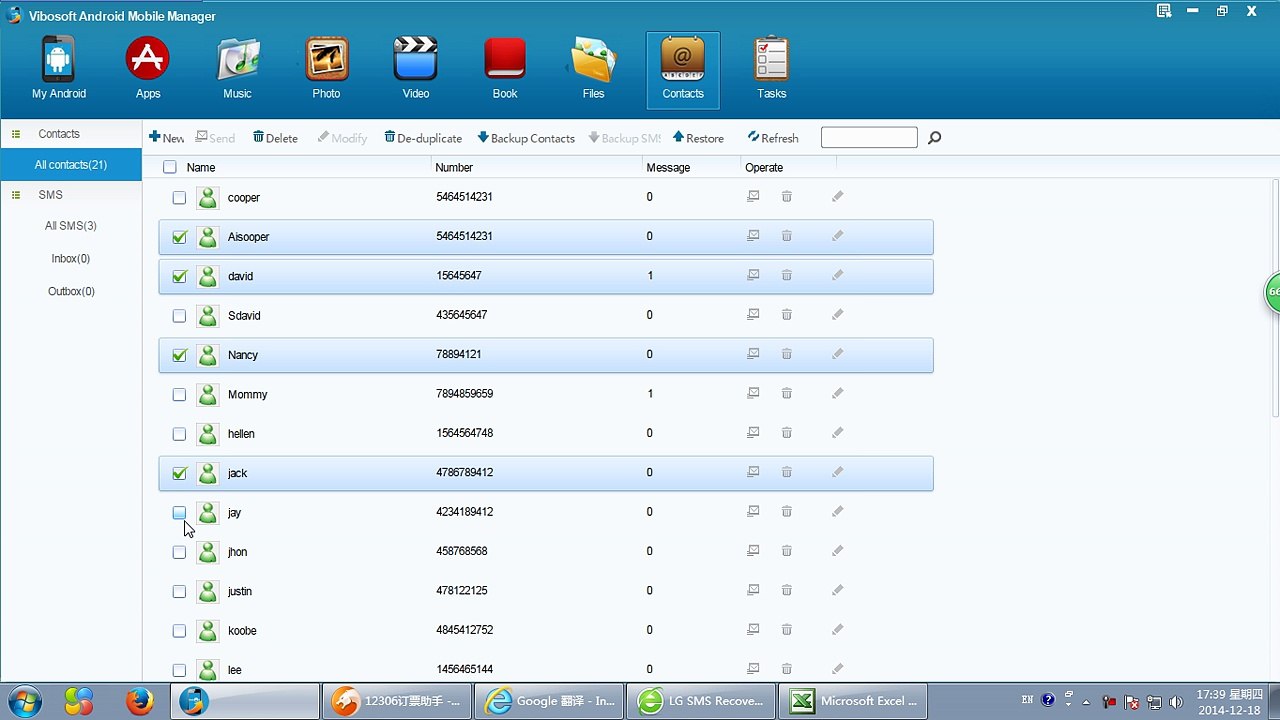
Task: Run De-duplicate on contacts
Action: [x=423, y=138]
